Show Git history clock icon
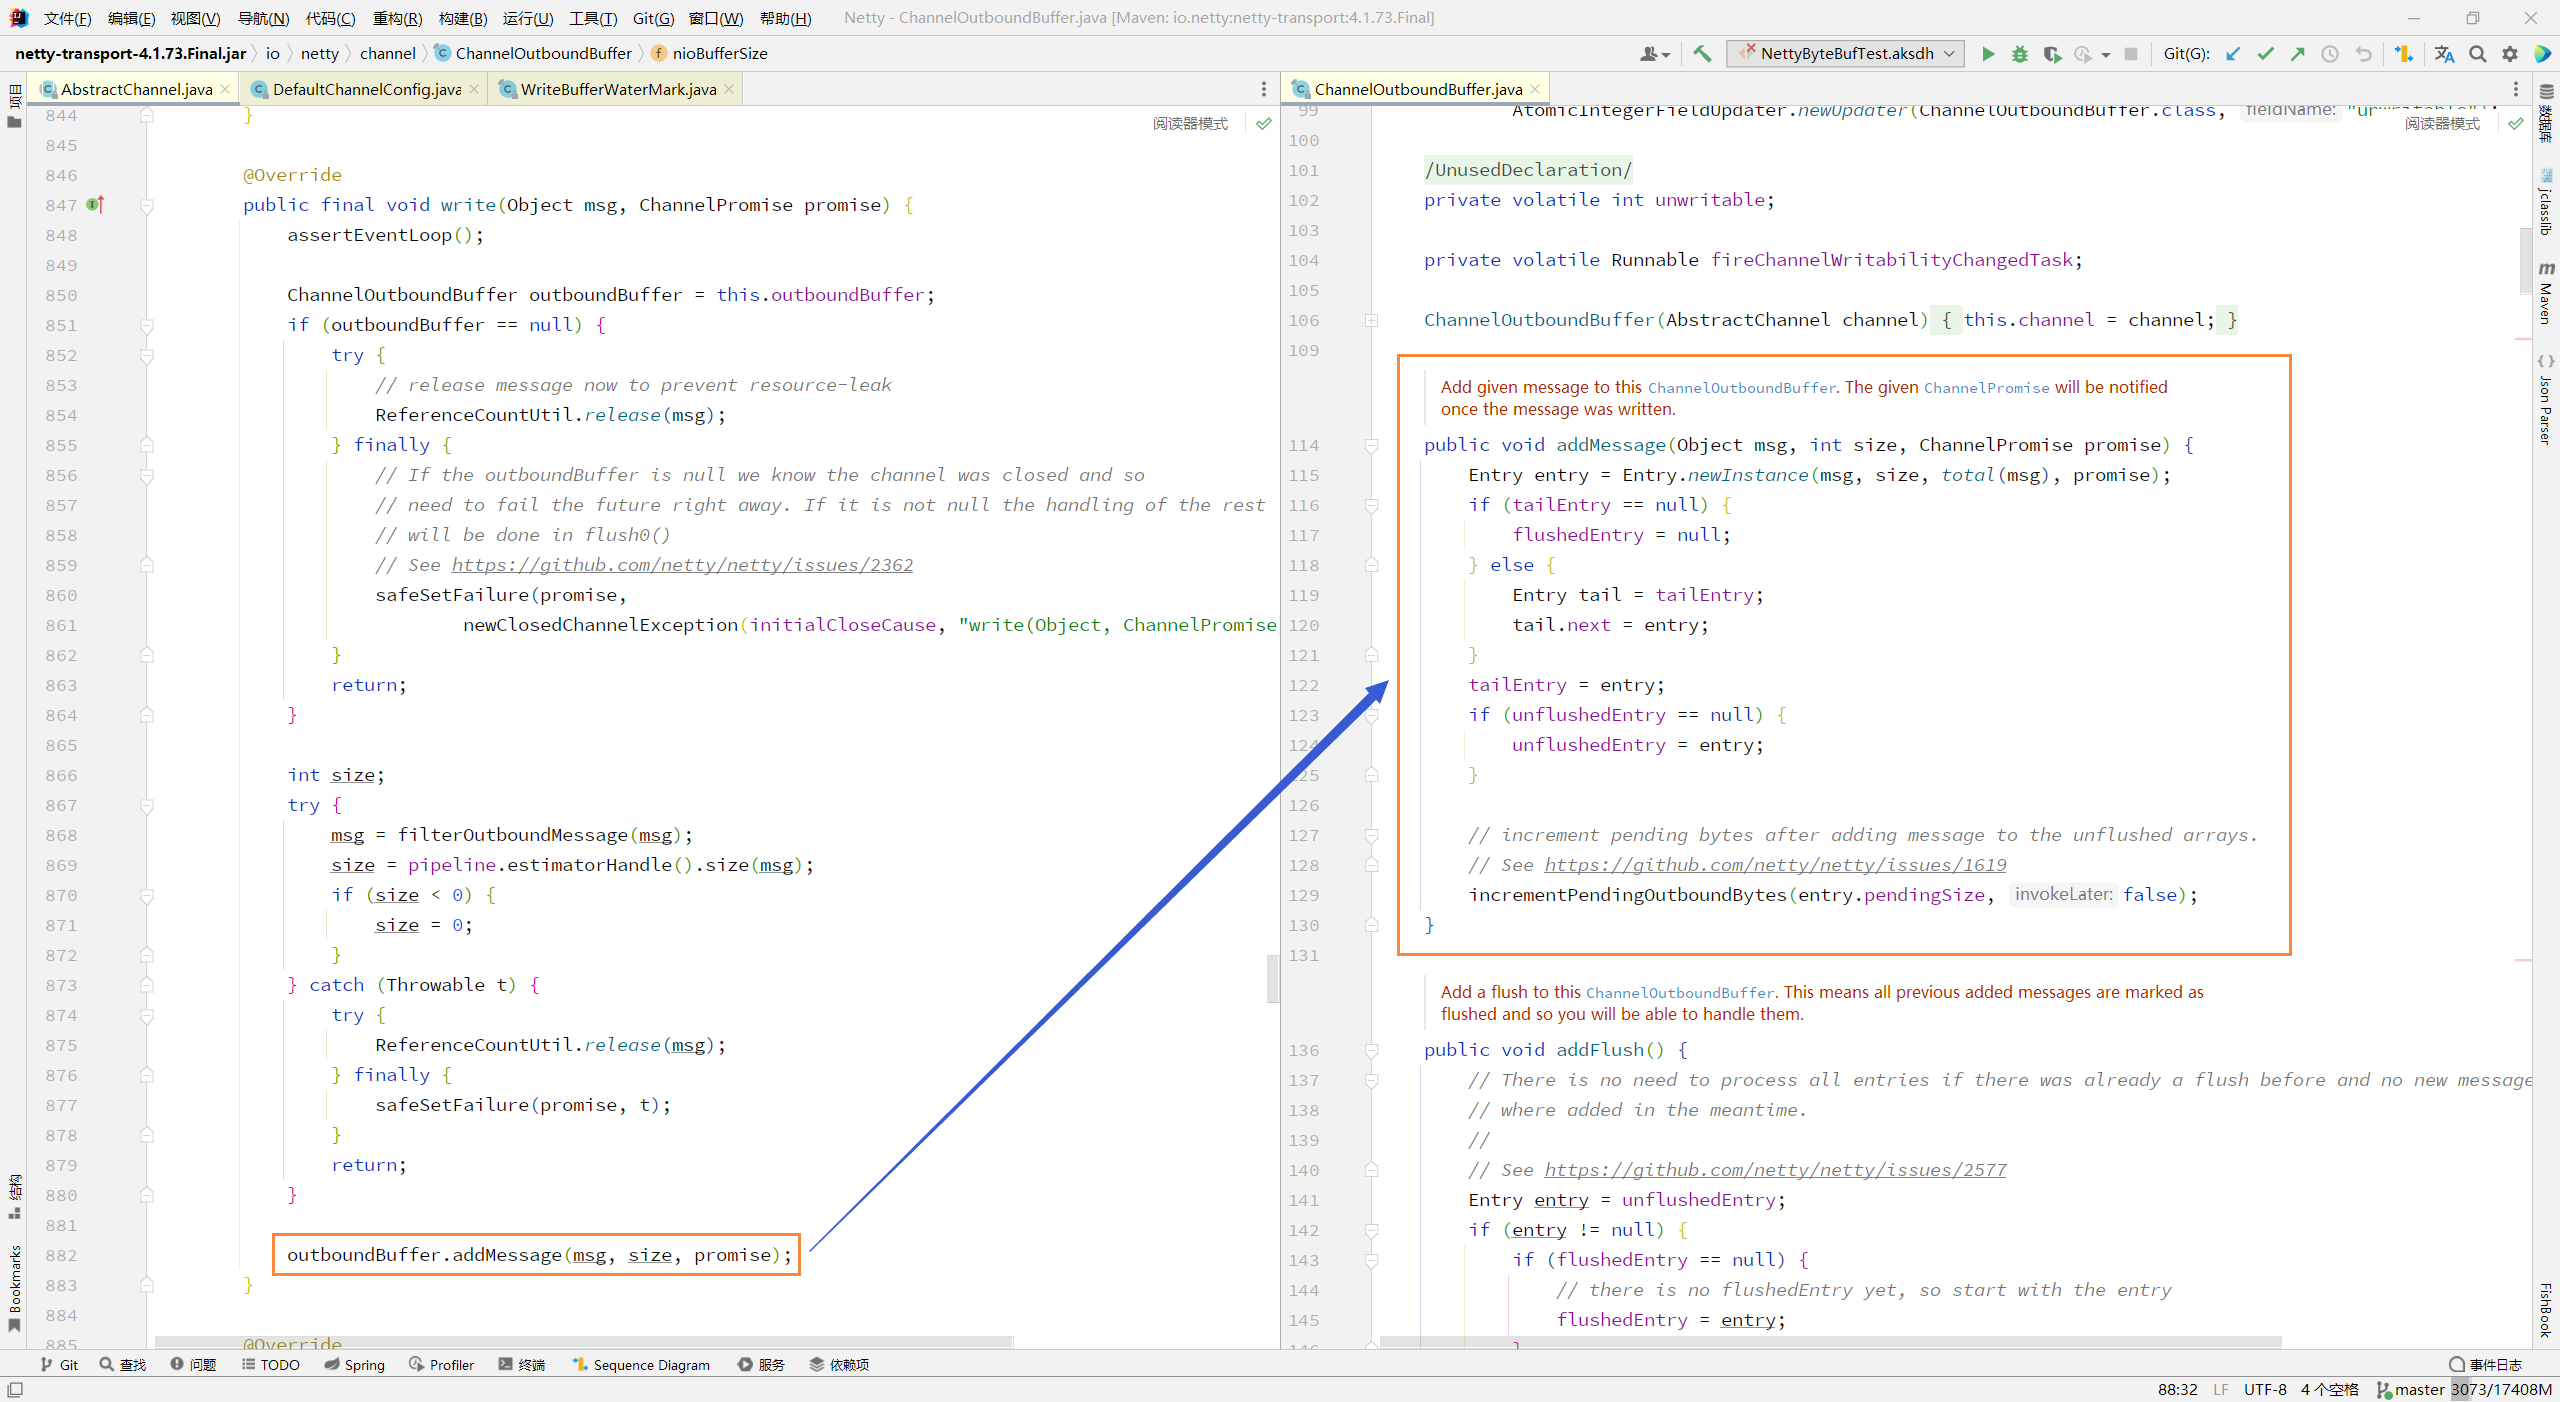2560x1402 pixels. [2330, 54]
